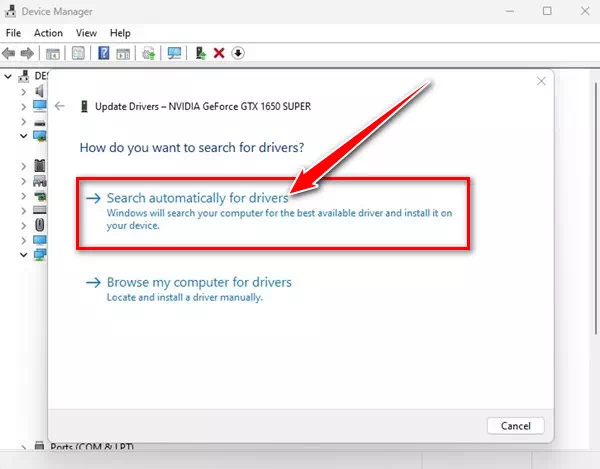This screenshot has height=469, width=600.
Task: Expand the disk drive category chevron
Action: coord(24,122)
